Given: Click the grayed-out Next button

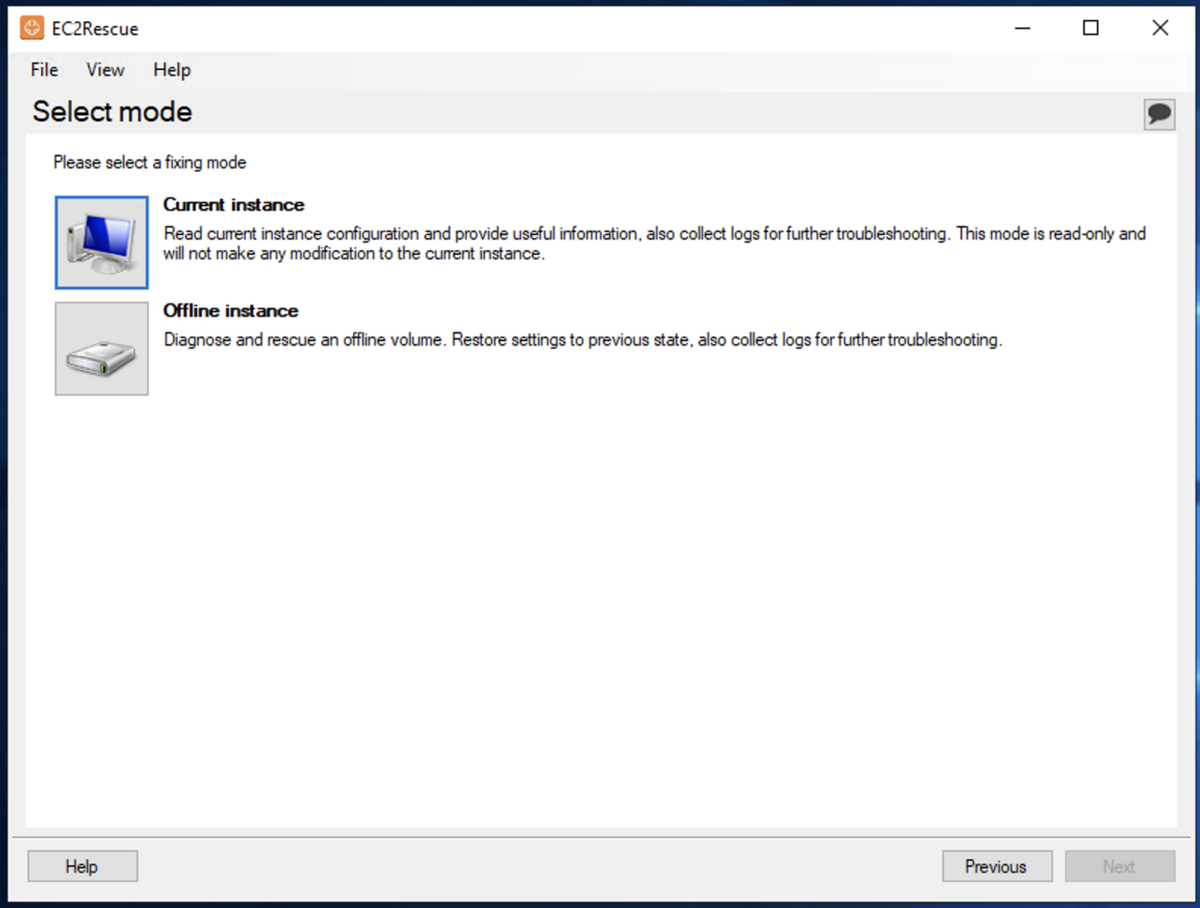Looking at the screenshot, I should [1120, 866].
